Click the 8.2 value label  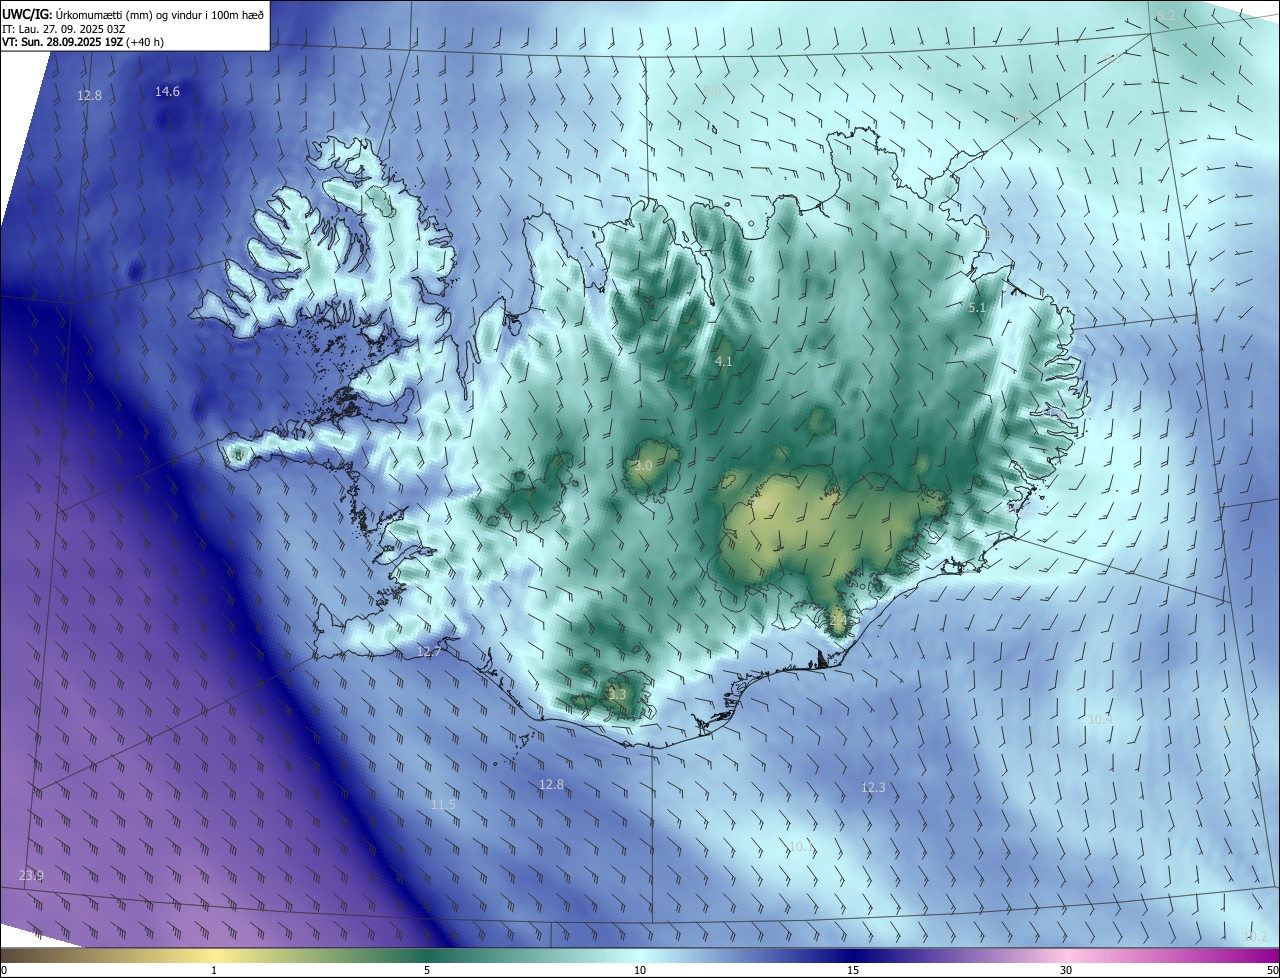[1168, 17]
